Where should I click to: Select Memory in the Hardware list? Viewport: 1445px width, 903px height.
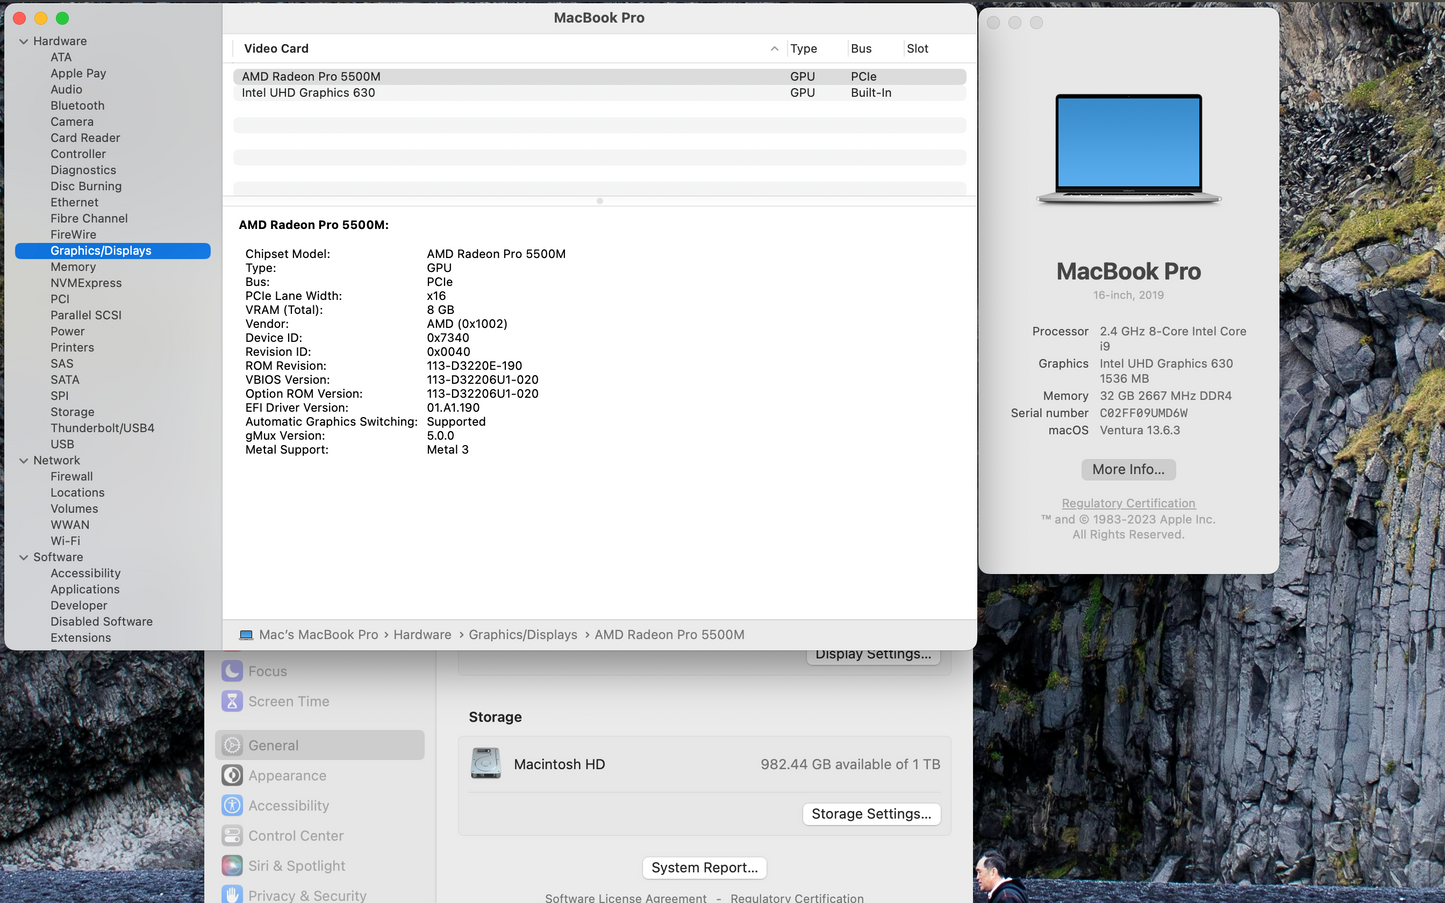tap(73, 267)
